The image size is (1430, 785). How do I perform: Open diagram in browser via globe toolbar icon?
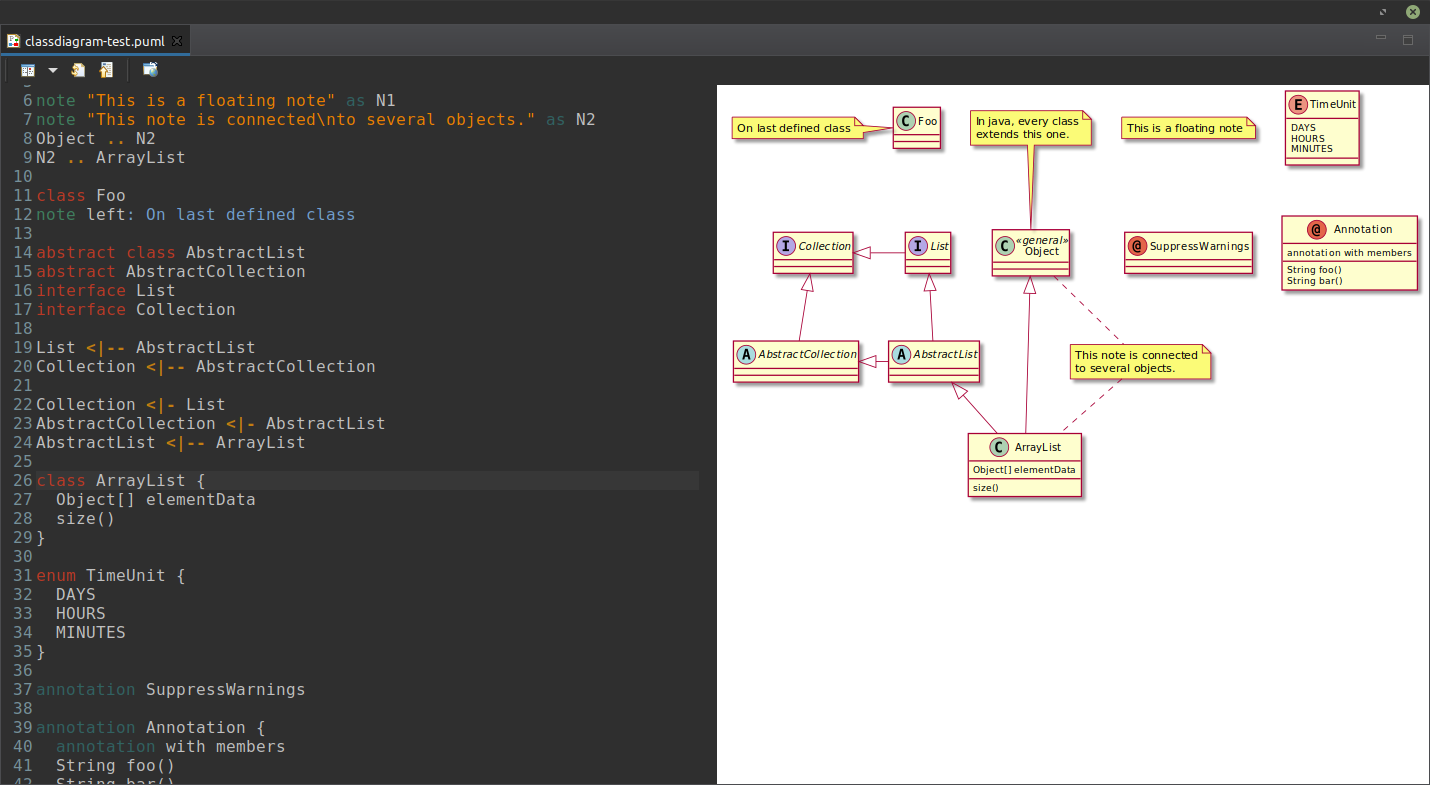tap(150, 70)
